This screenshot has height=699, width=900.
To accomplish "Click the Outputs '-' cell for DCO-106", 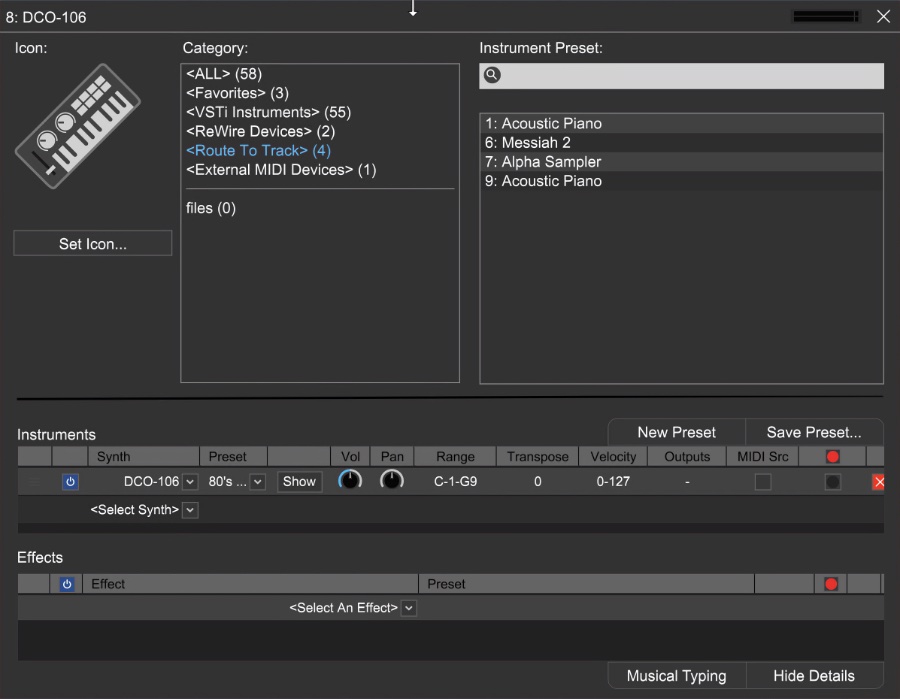I will (x=687, y=481).
